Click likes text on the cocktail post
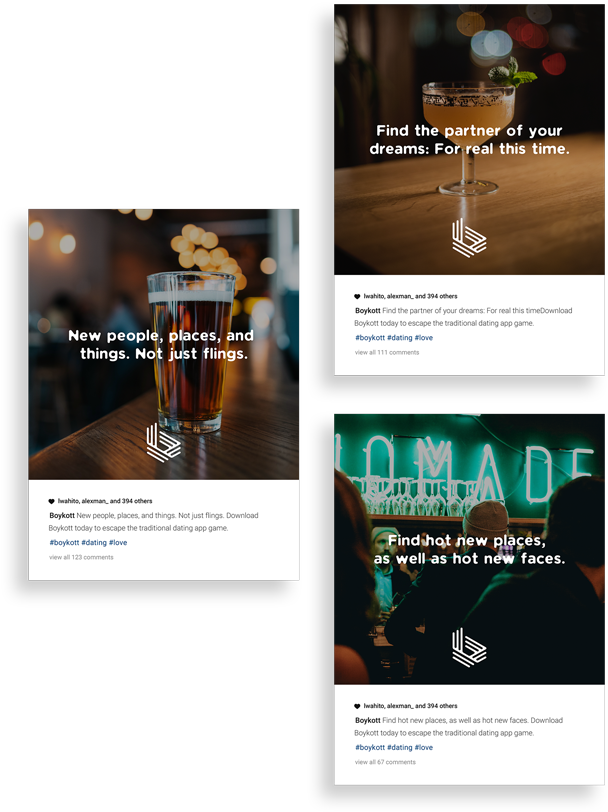Image resolution: width=608 pixels, height=812 pixels. (x=410, y=297)
